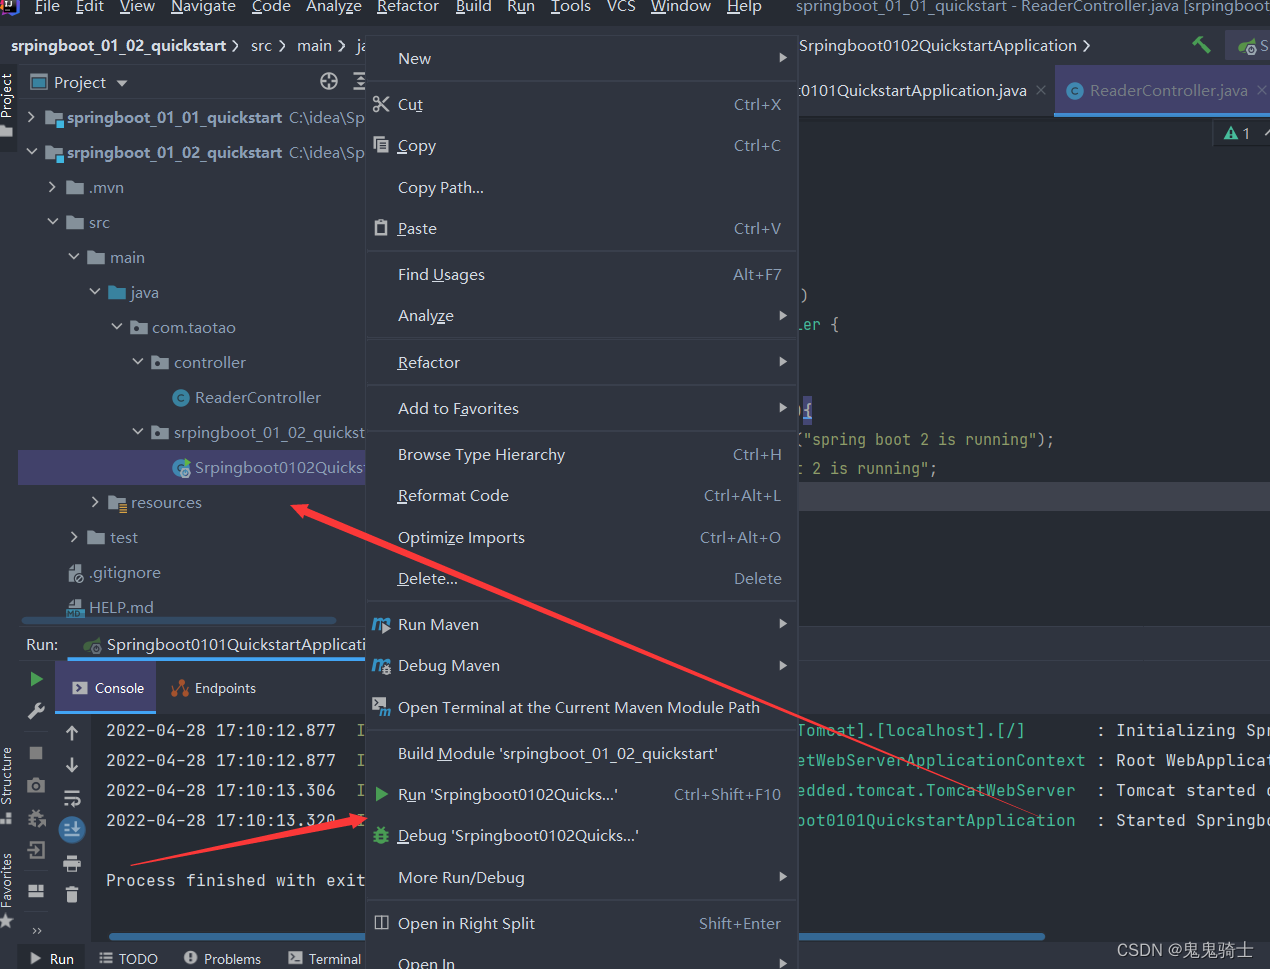This screenshot has width=1270, height=969.
Task: Click the Select Opened File target icon
Action: coord(329,81)
